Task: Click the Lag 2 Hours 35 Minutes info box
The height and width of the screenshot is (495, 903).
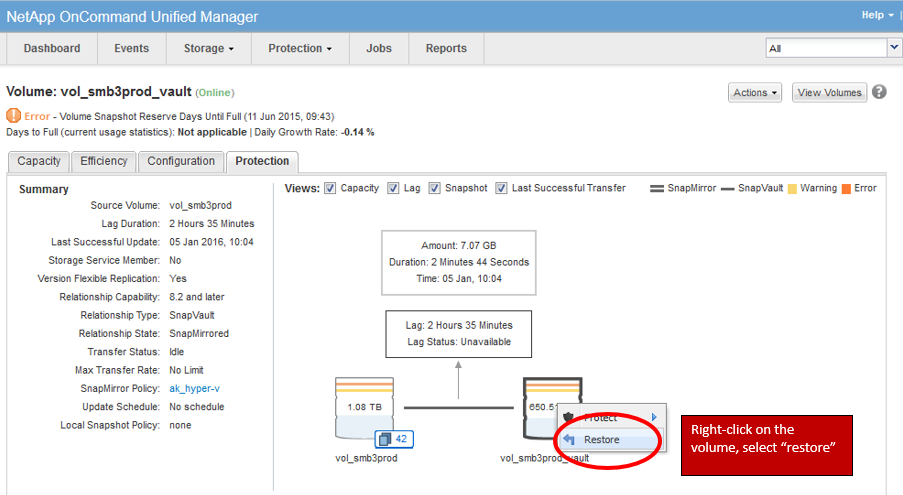Action: [x=458, y=334]
